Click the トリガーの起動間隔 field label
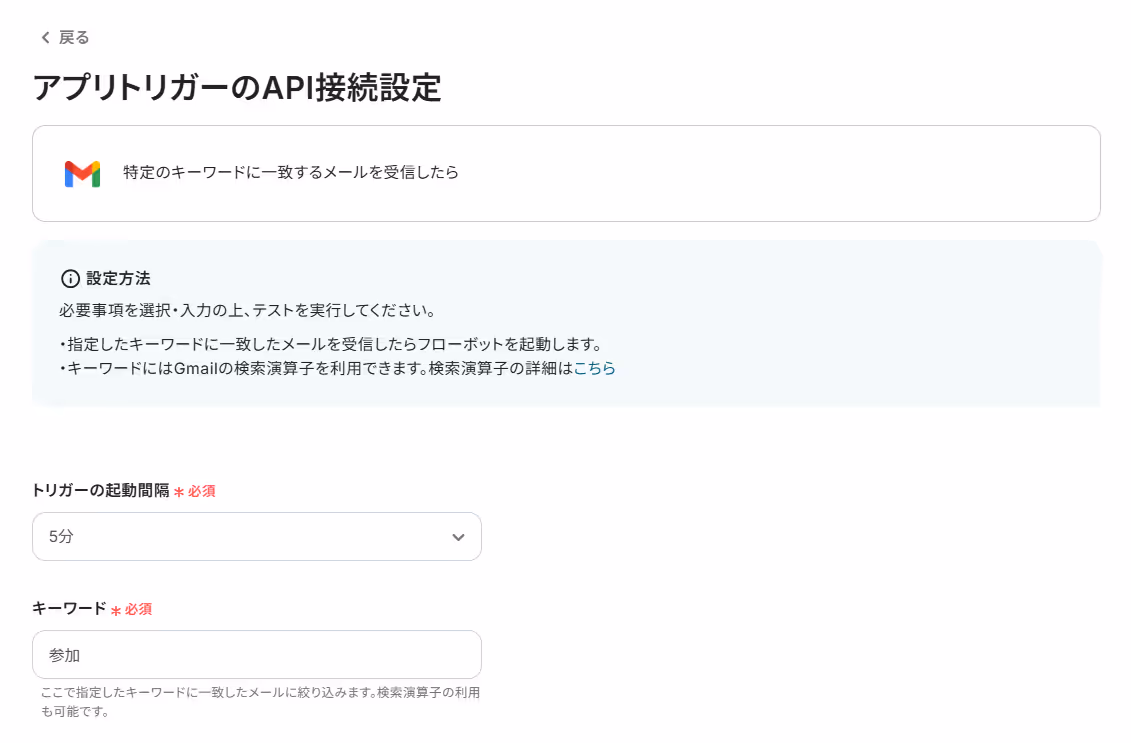 (x=101, y=491)
